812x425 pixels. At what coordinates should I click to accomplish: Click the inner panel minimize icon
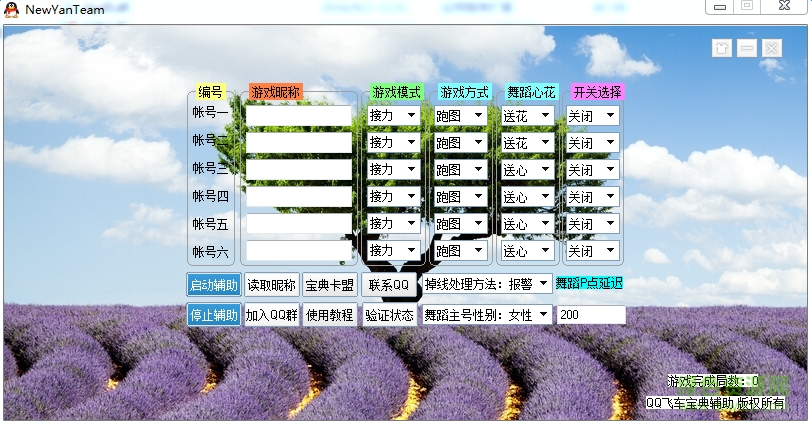pyautogui.click(x=746, y=48)
